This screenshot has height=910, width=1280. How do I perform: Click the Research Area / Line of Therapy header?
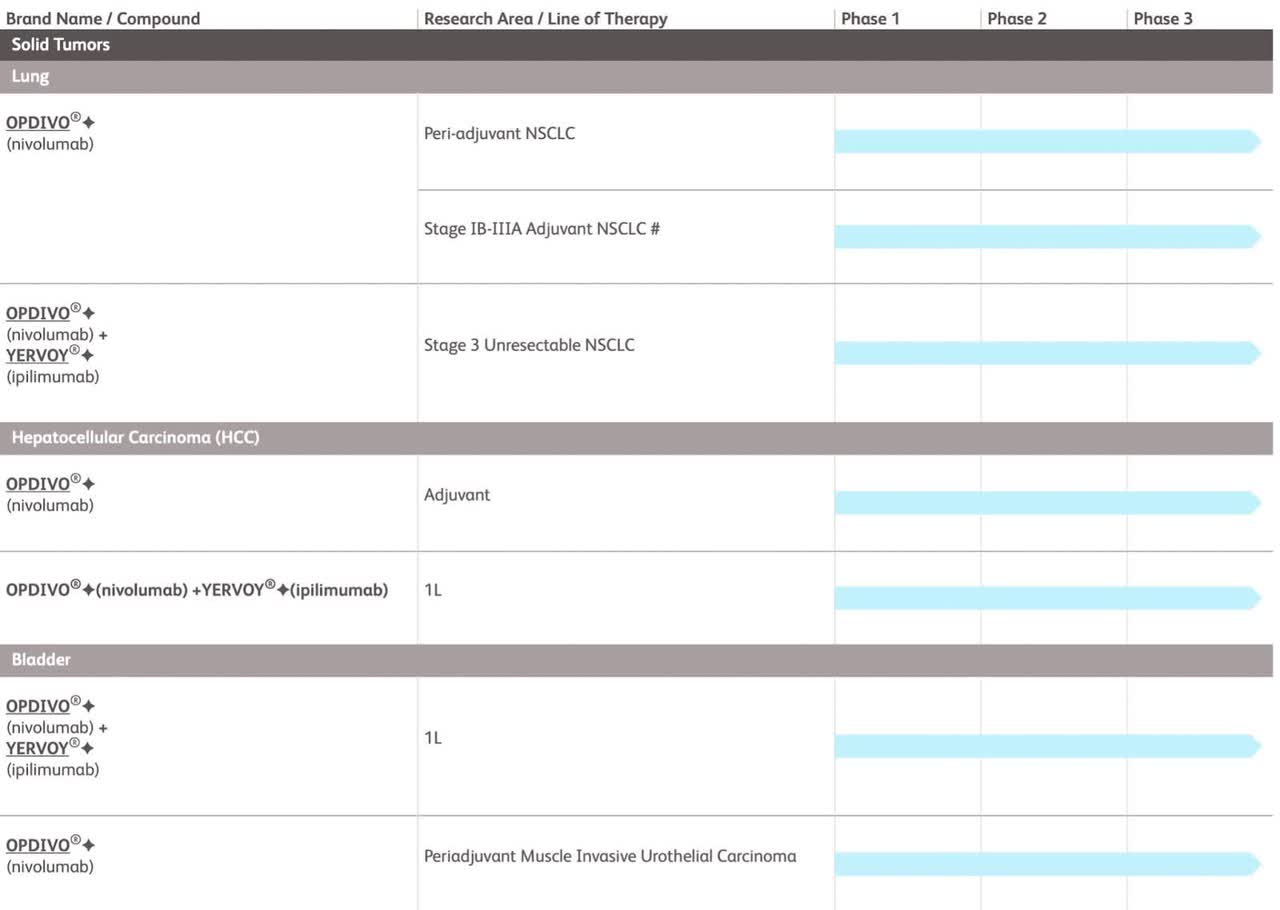tap(545, 18)
